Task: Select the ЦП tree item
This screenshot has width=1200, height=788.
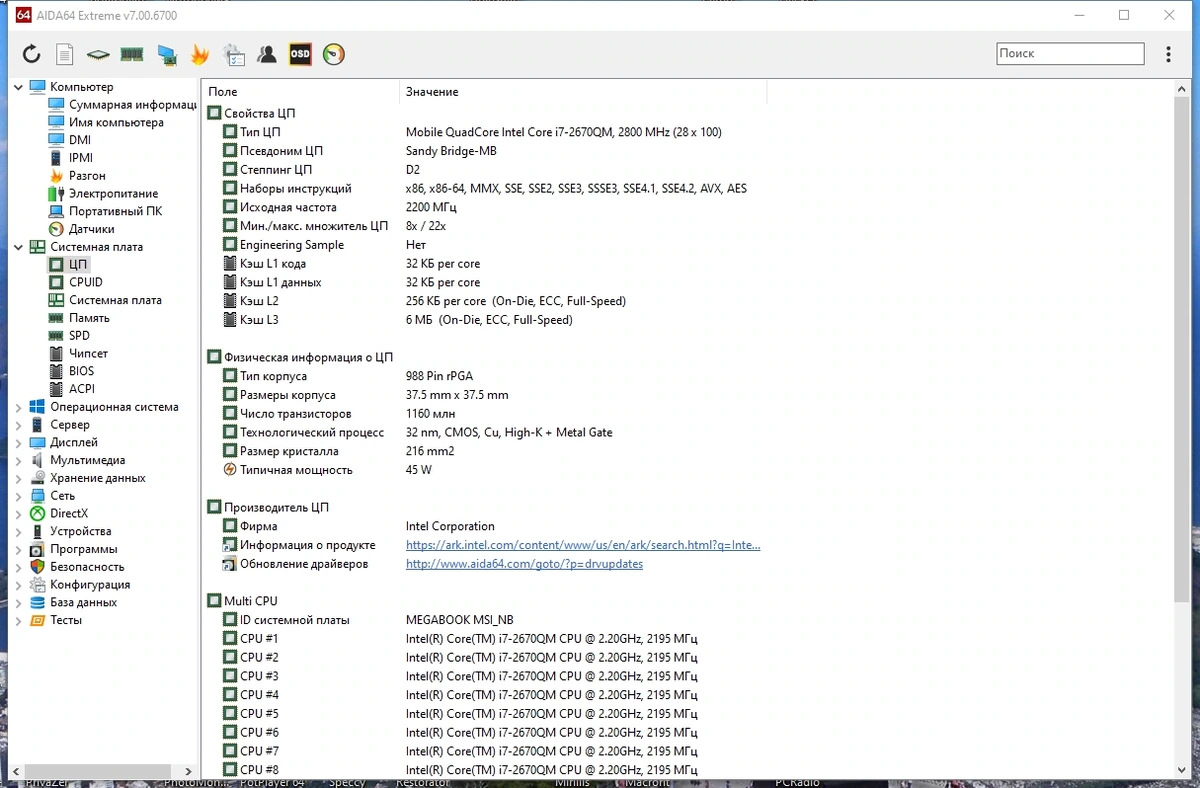Action: (79, 265)
